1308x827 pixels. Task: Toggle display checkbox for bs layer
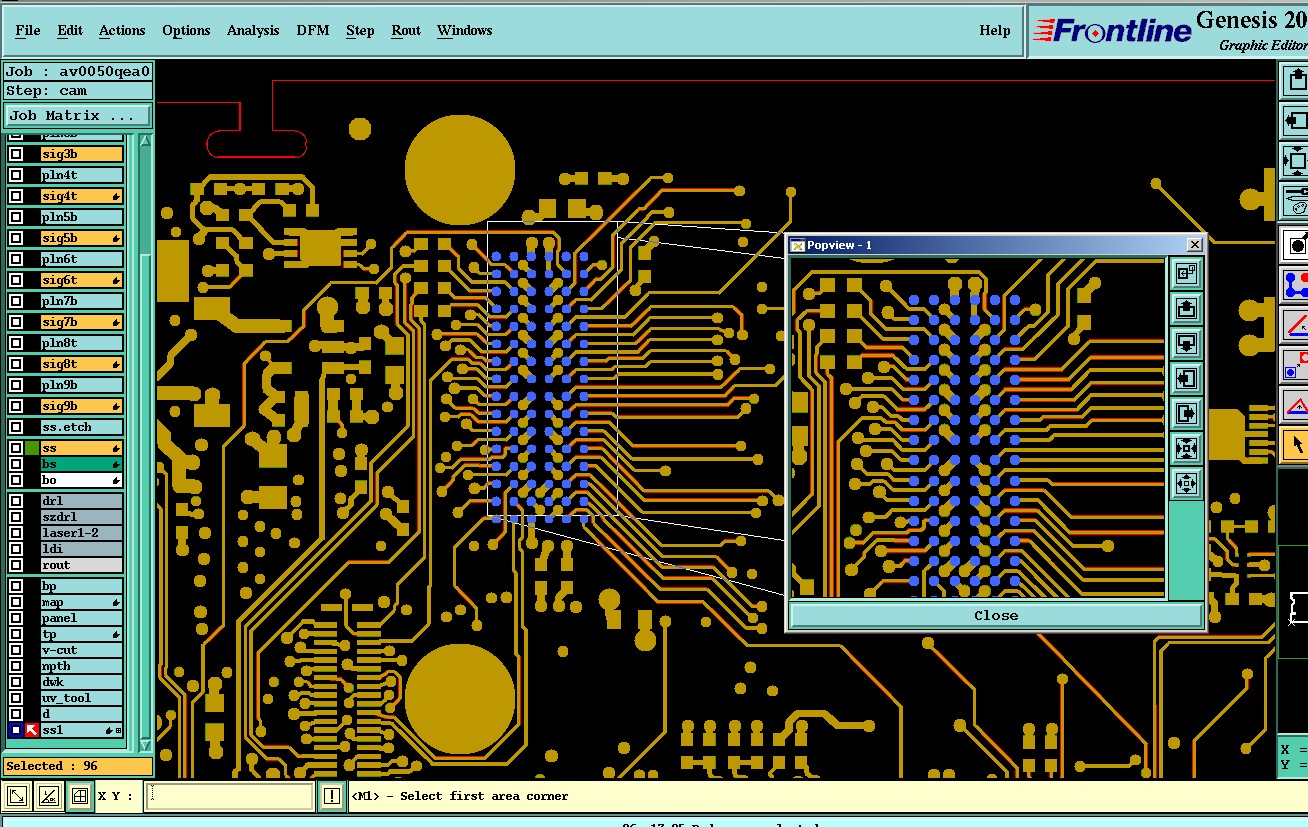point(16,464)
